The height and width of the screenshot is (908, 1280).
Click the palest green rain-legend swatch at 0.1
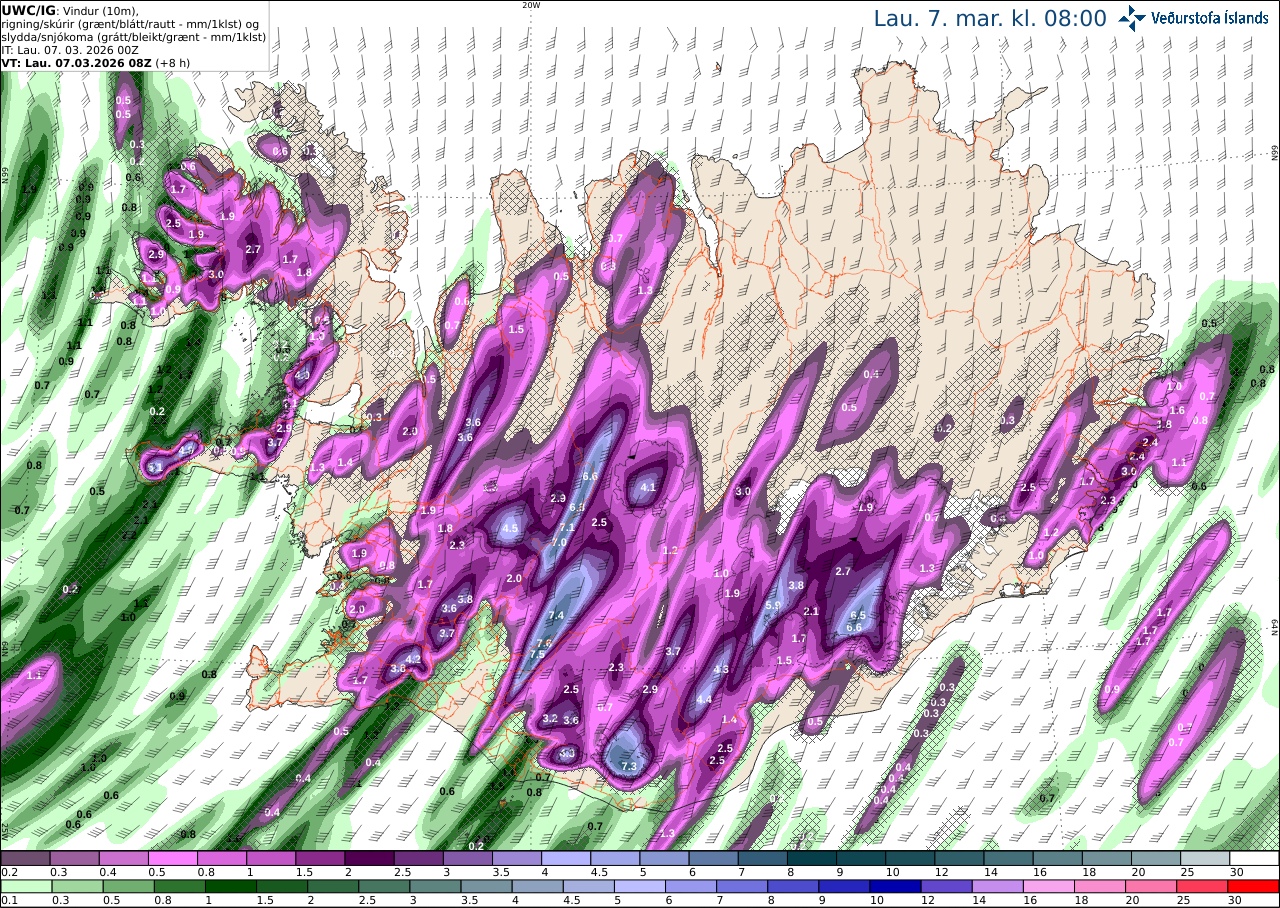[x=25, y=886]
